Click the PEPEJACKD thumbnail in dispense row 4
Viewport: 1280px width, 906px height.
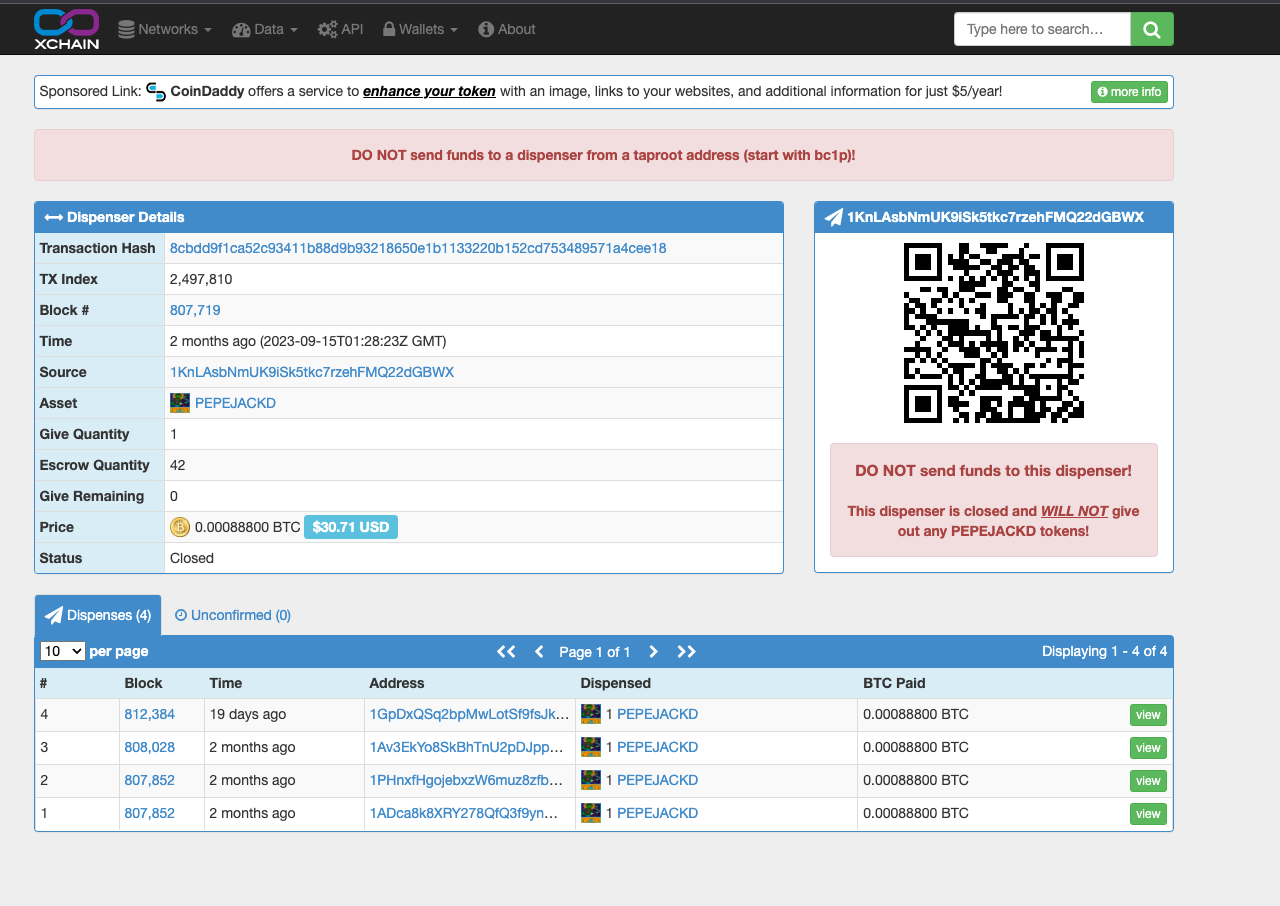tap(591, 714)
